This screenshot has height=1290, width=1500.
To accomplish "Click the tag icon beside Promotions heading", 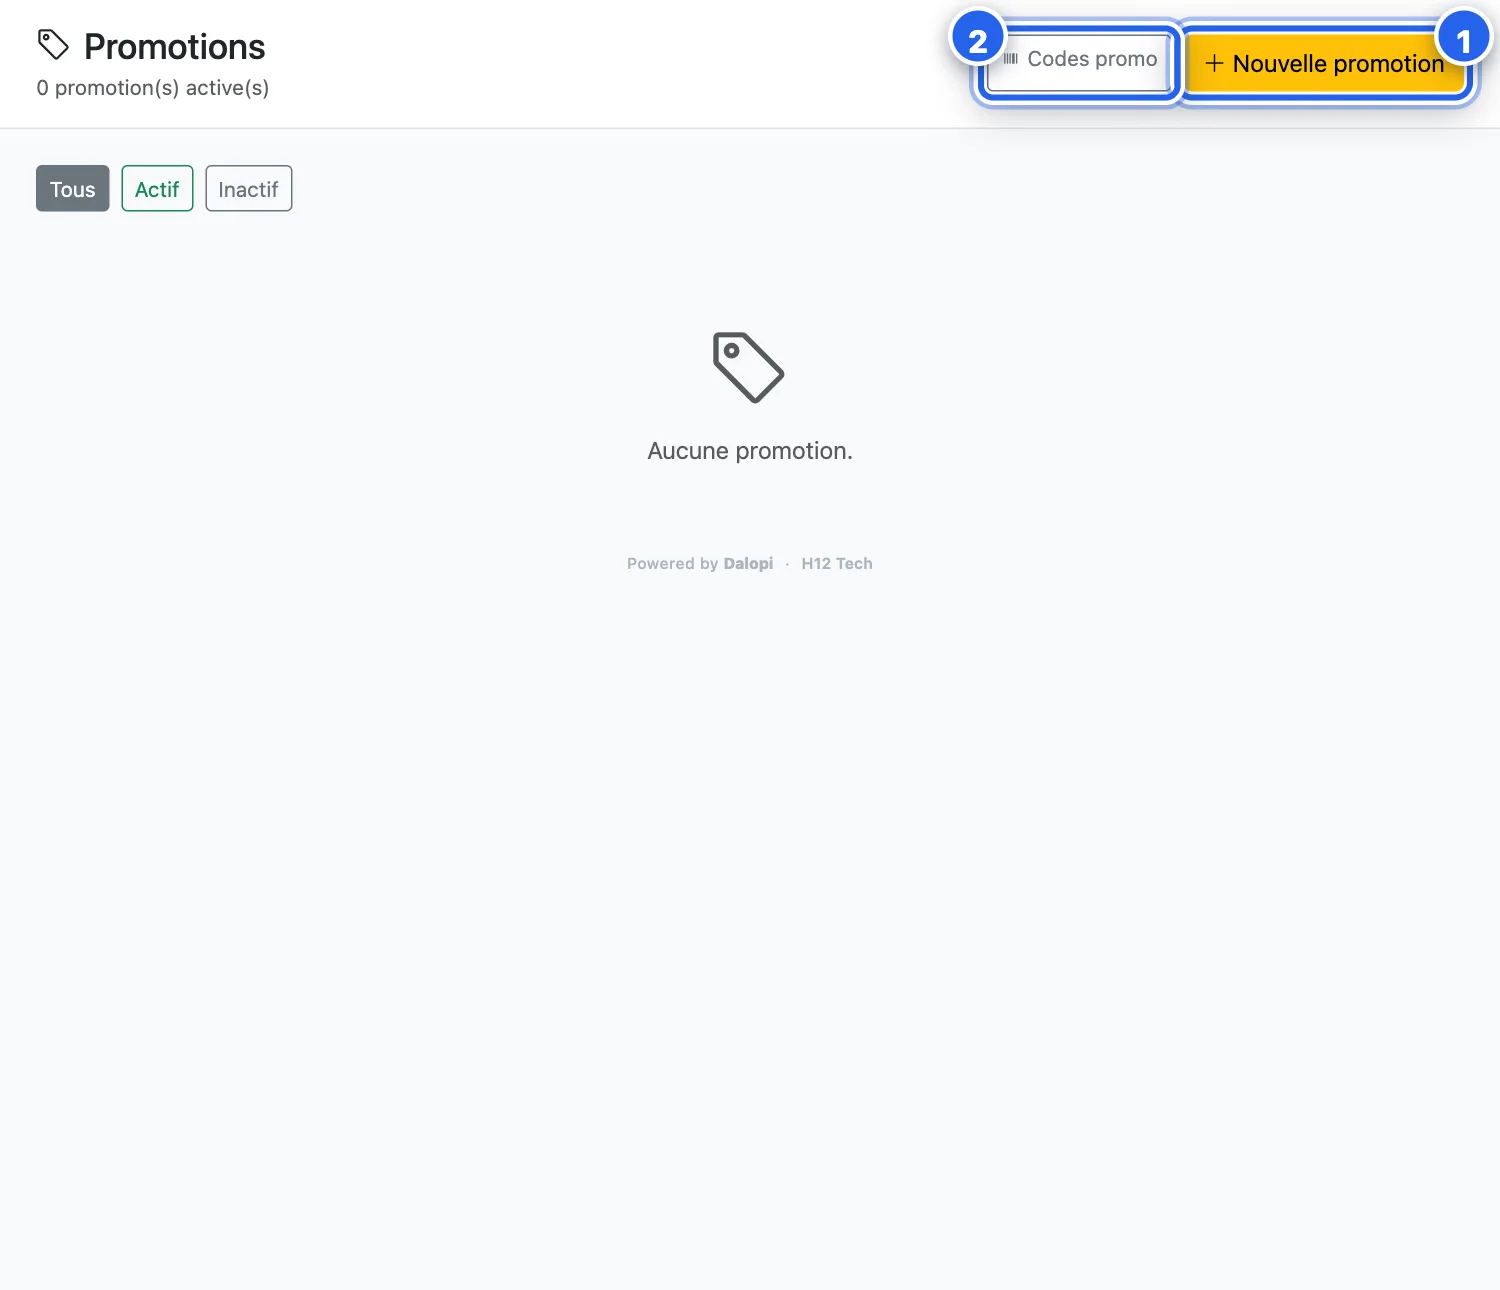I will [53, 45].
